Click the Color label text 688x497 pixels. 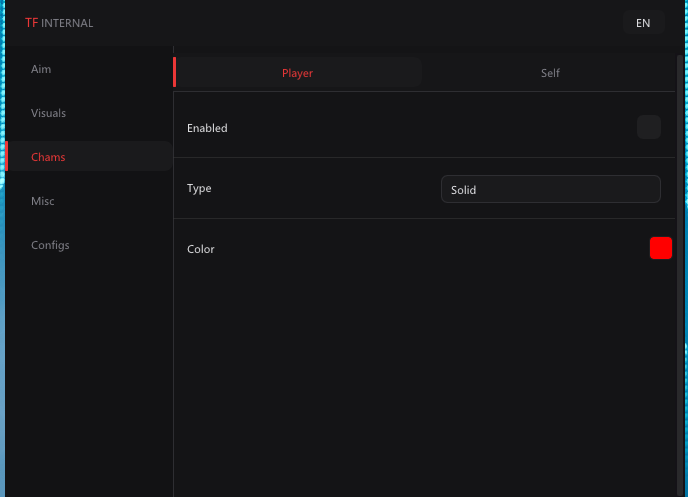(x=201, y=249)
